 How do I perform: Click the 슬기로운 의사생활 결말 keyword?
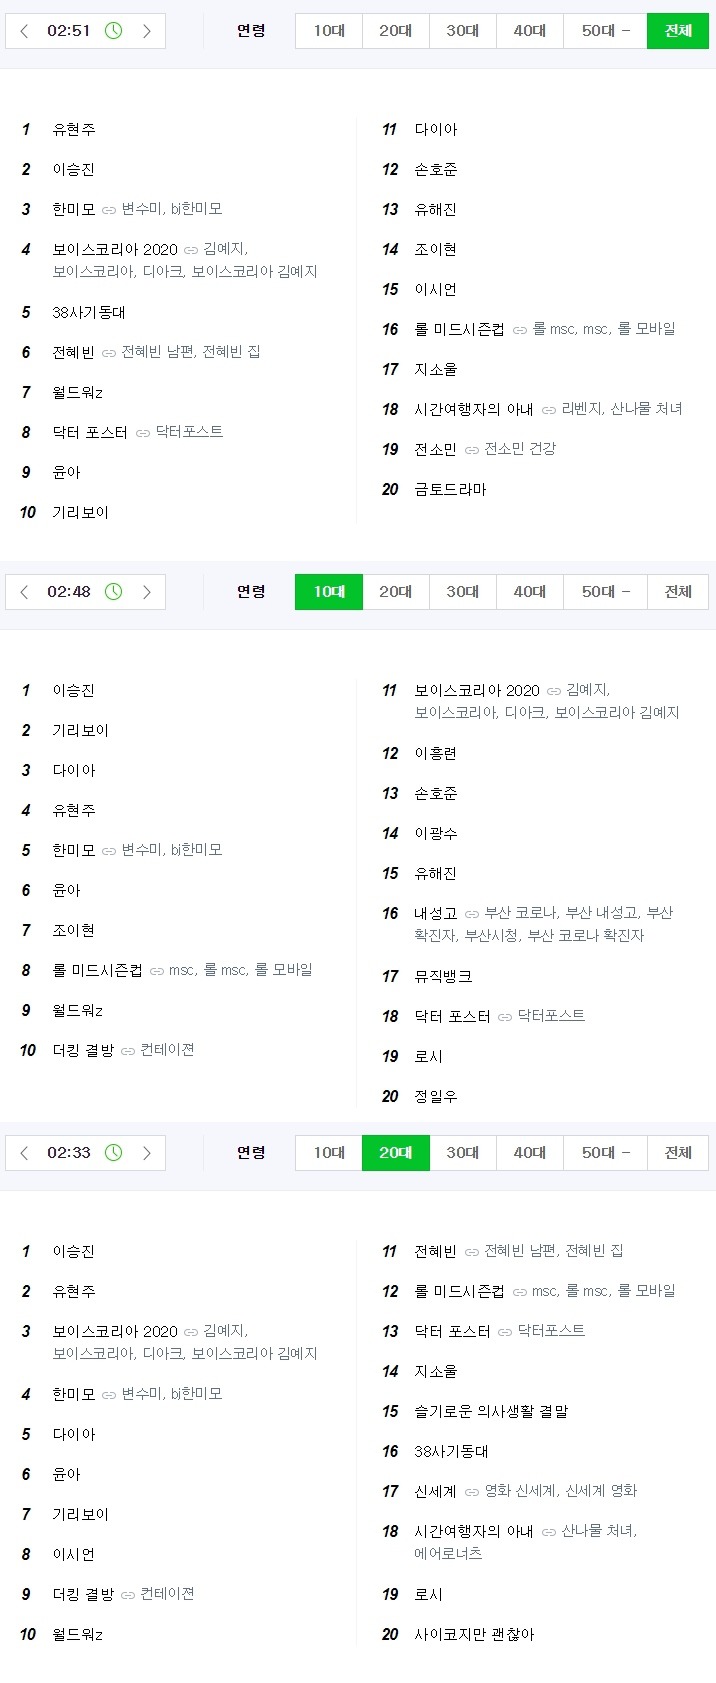pos(491,1411)
